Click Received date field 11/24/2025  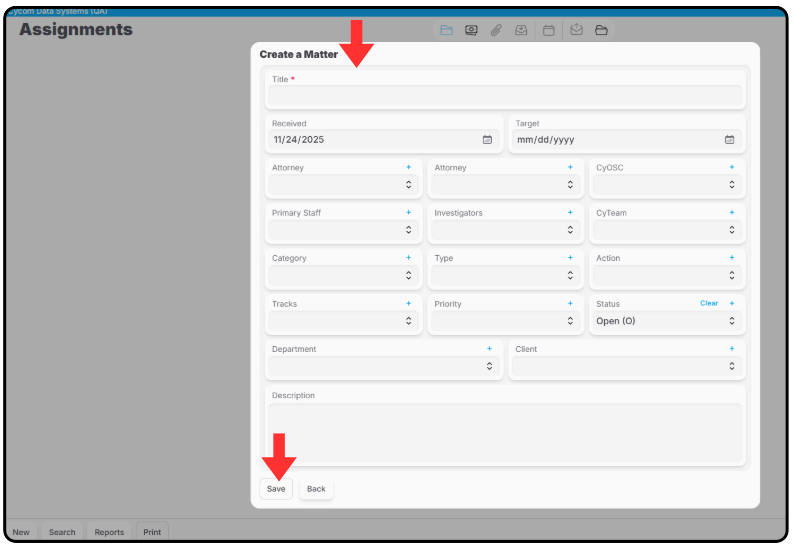(x=384, y=140)
